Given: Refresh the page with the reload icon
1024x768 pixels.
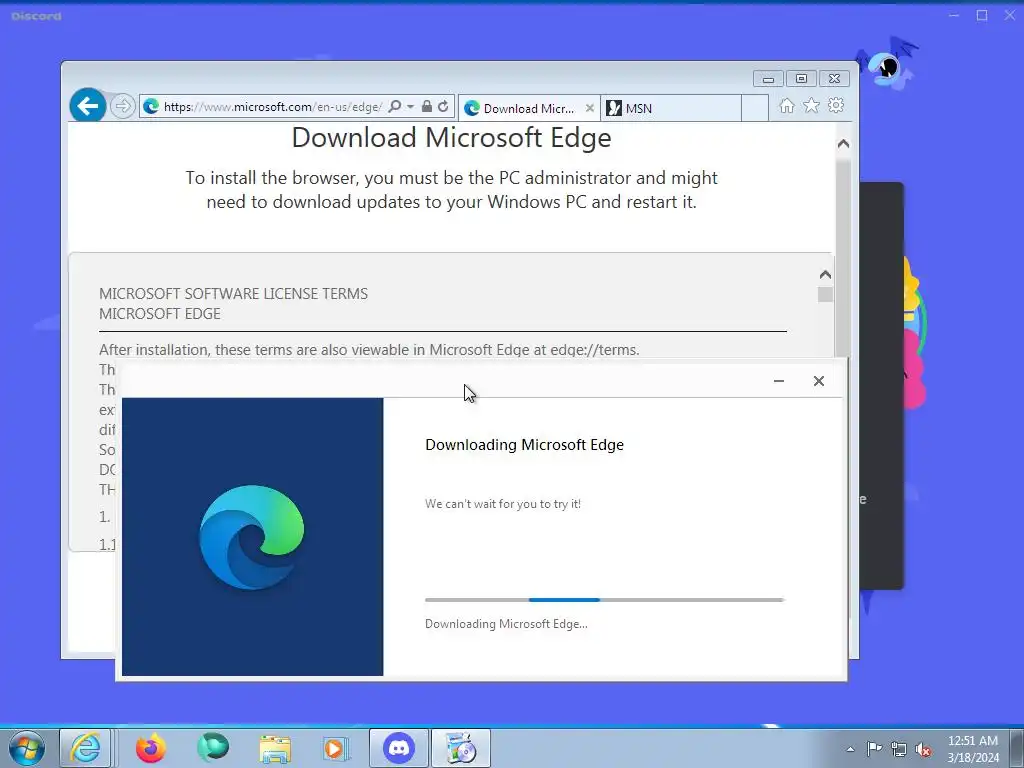Looking at the screenshot, I should point(443,106).
